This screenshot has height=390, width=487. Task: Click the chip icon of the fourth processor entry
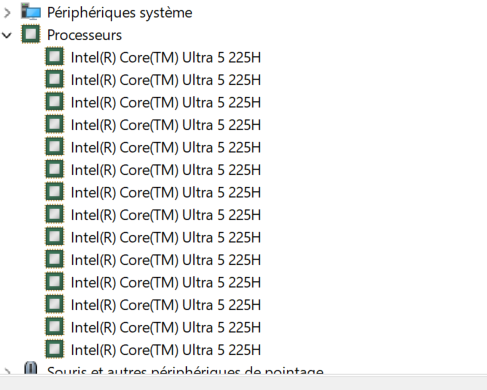(x=54, y=124)
